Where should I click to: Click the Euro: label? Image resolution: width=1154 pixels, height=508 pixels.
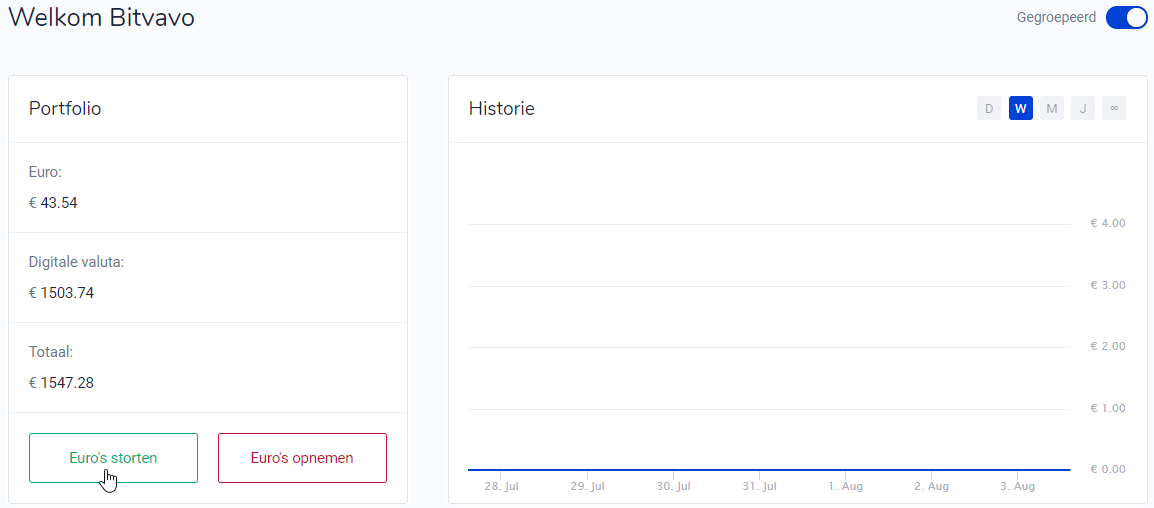tap(45, 172)
